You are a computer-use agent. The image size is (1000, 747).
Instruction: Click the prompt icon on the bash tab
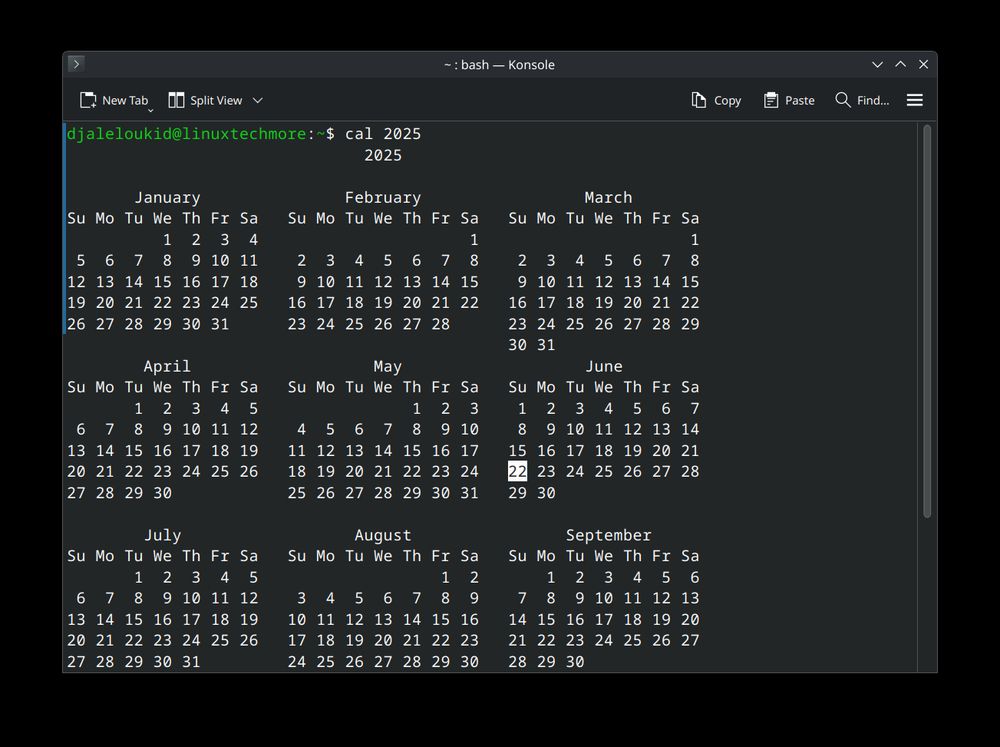pos(77,64)
